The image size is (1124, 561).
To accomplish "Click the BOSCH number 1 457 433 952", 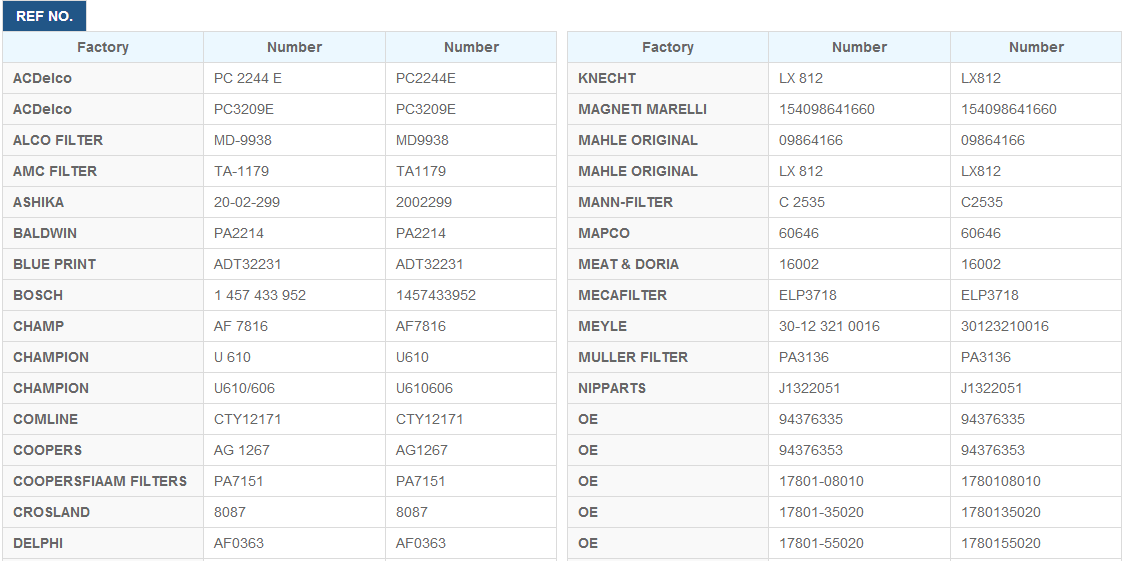I will click(260, 295).
